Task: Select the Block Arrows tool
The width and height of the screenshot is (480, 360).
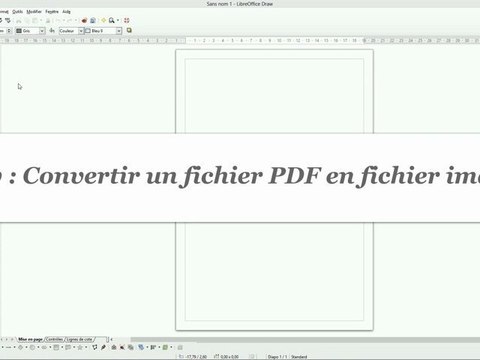Action: (44, 347)
